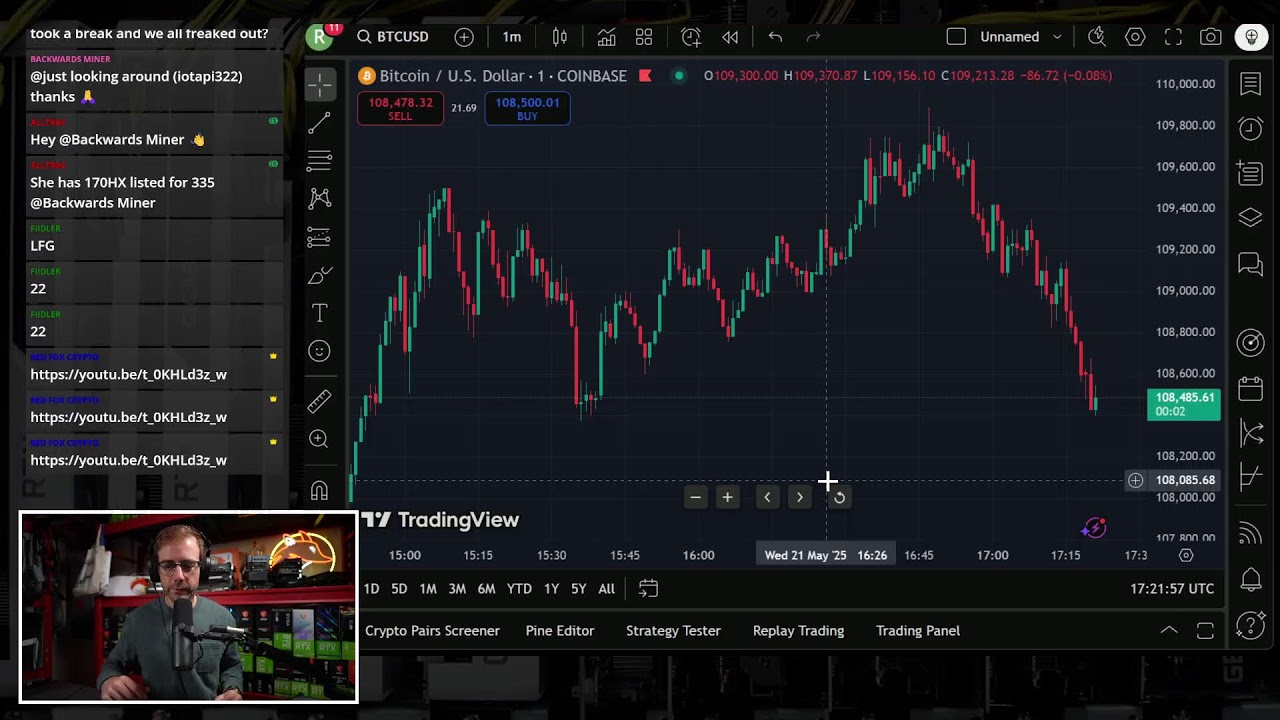The image size is (1280, 720).
Task: Create a new alert from toolbar
Action: [x=691, y=37]
